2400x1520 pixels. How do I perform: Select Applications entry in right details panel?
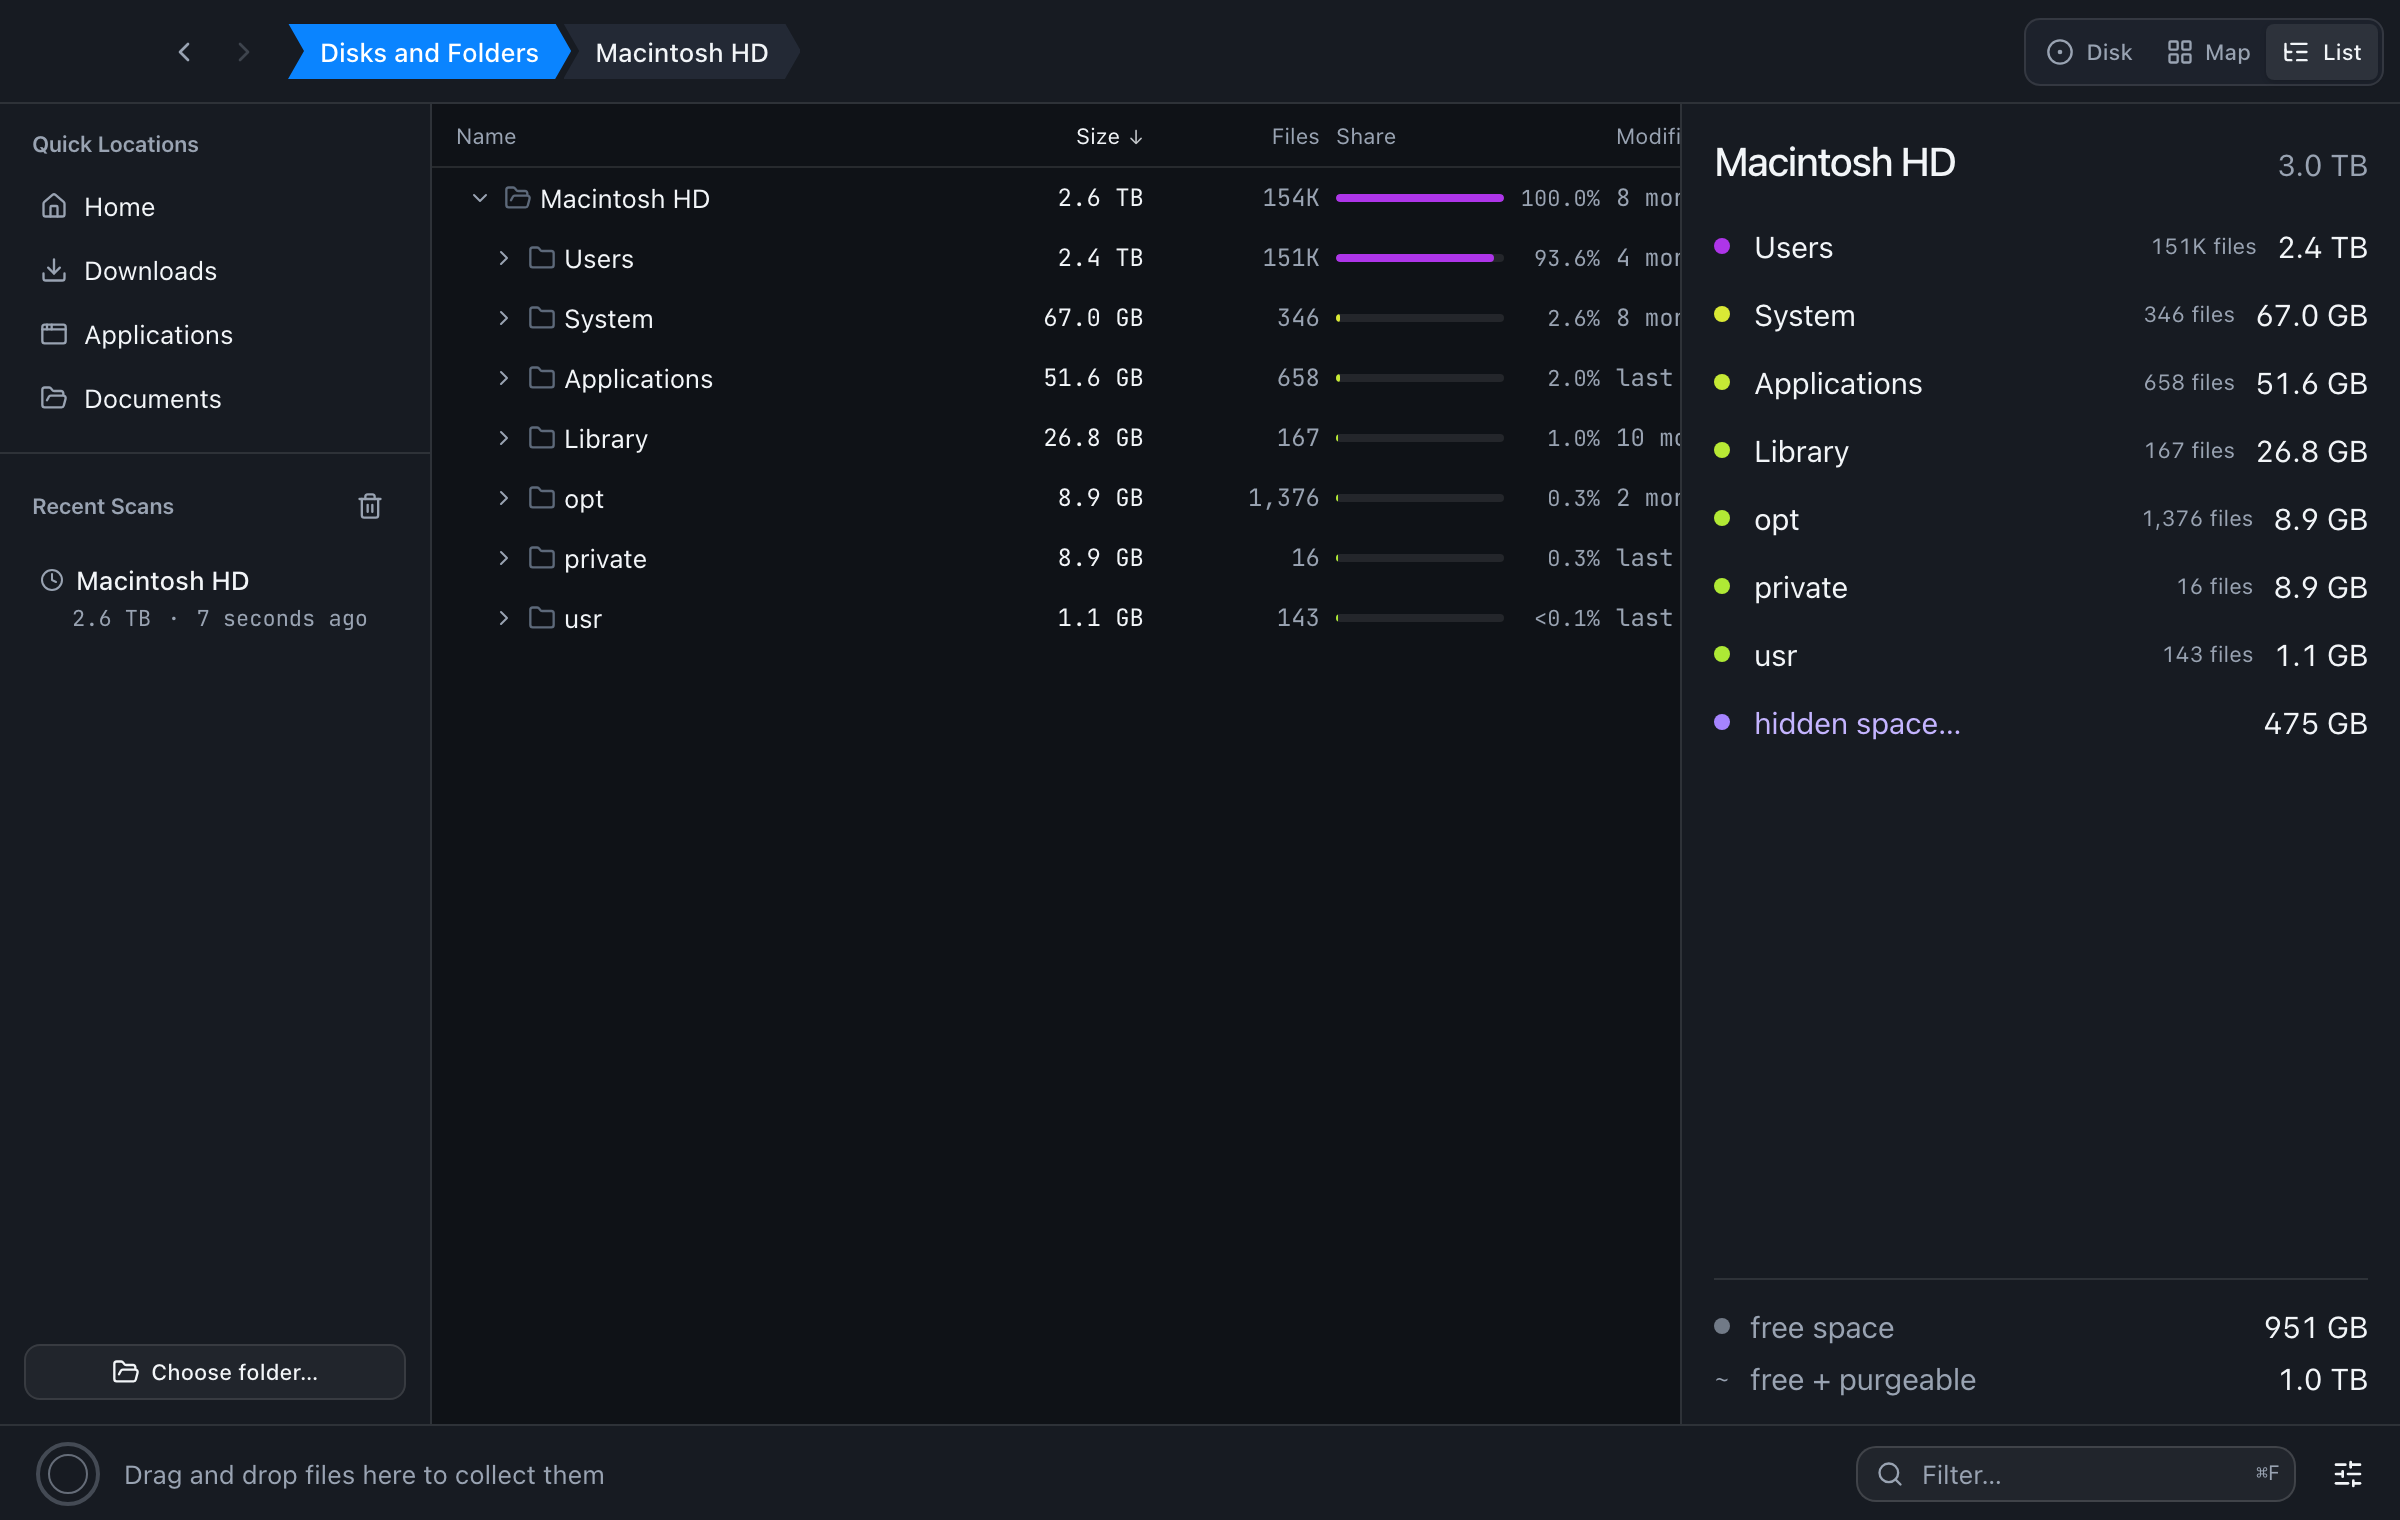coord(2040,383)
